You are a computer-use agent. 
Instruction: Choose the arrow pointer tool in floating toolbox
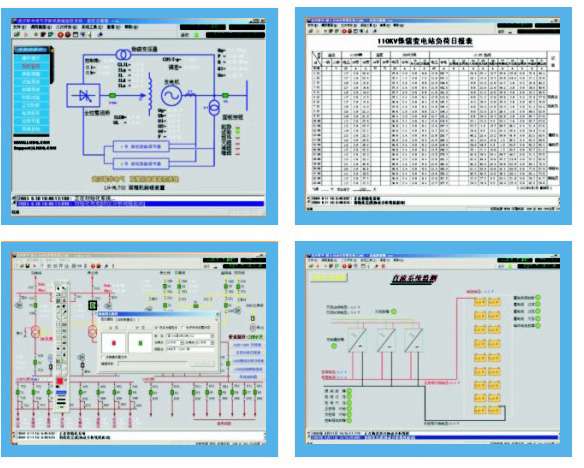58,288
